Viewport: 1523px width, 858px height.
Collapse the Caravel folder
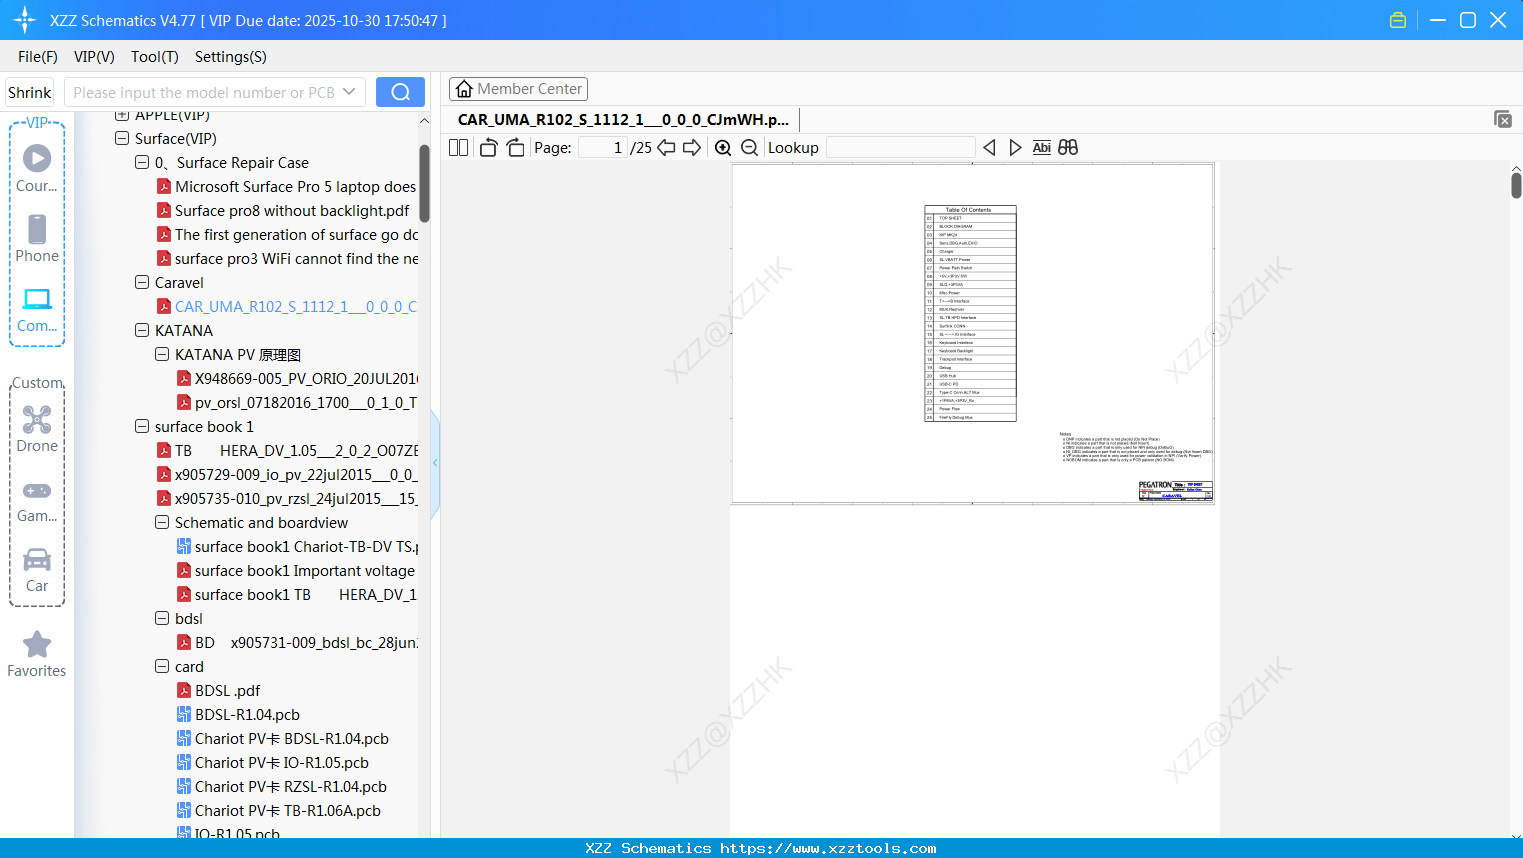pyautogui.click(x=142, y=282)
